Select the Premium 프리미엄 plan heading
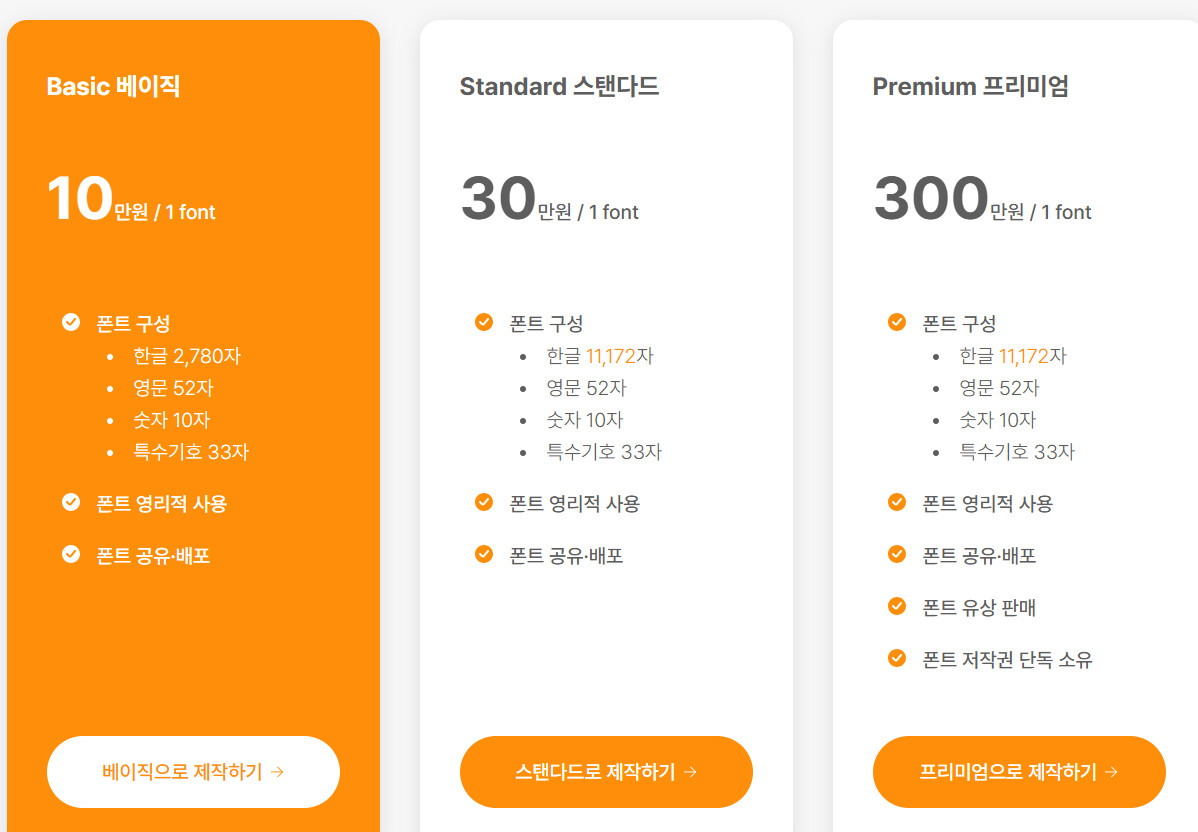This screenshot has height=832, width=1198. (x=970, y=86)
